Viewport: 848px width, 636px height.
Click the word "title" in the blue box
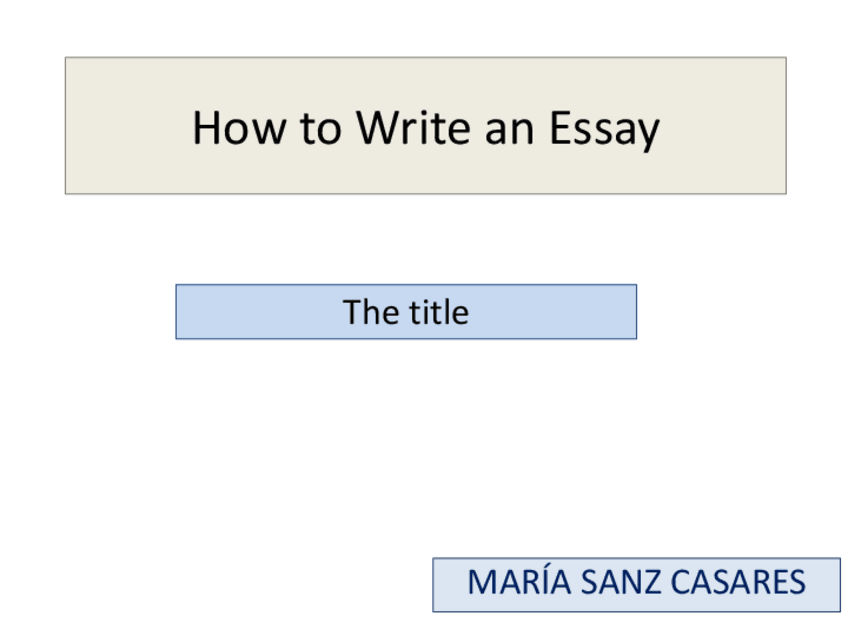click(x=438, y=312)
